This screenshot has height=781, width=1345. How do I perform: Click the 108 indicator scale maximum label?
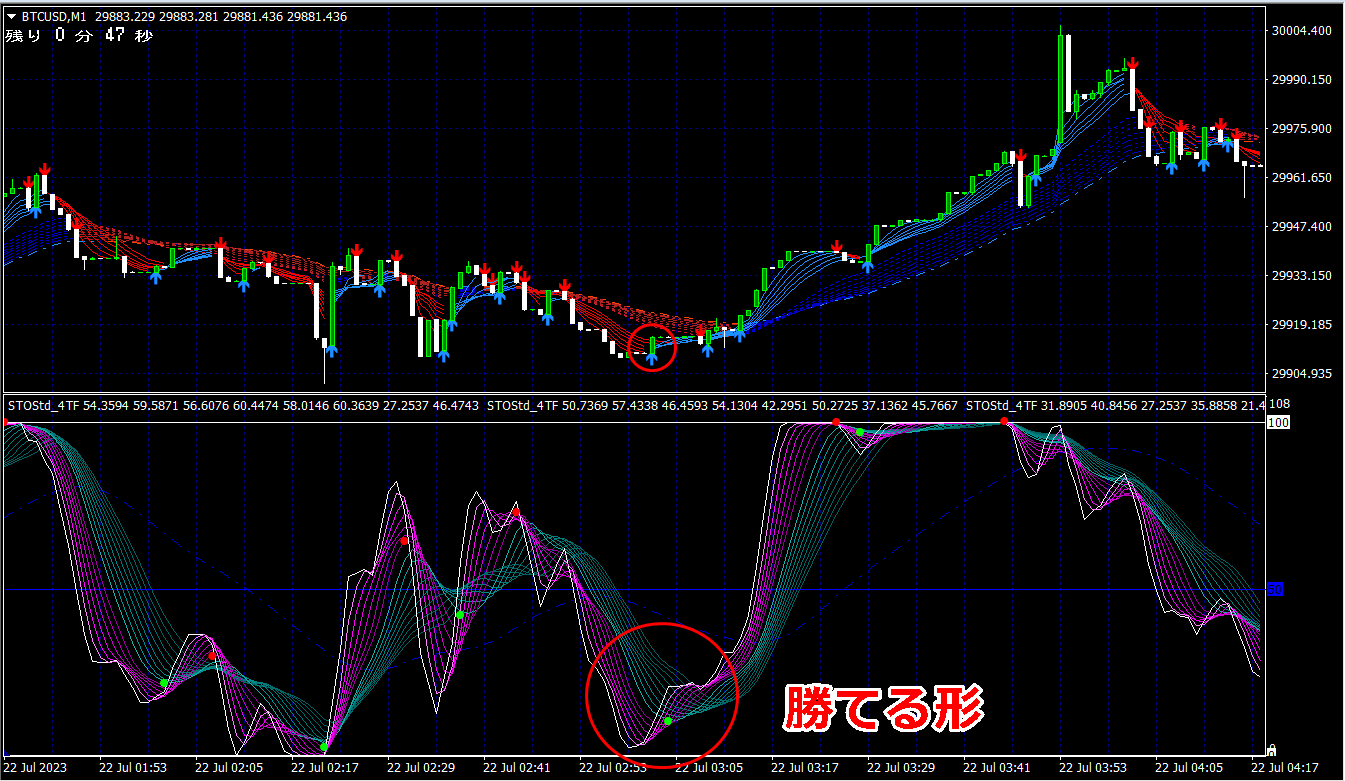coord(1280,406)
